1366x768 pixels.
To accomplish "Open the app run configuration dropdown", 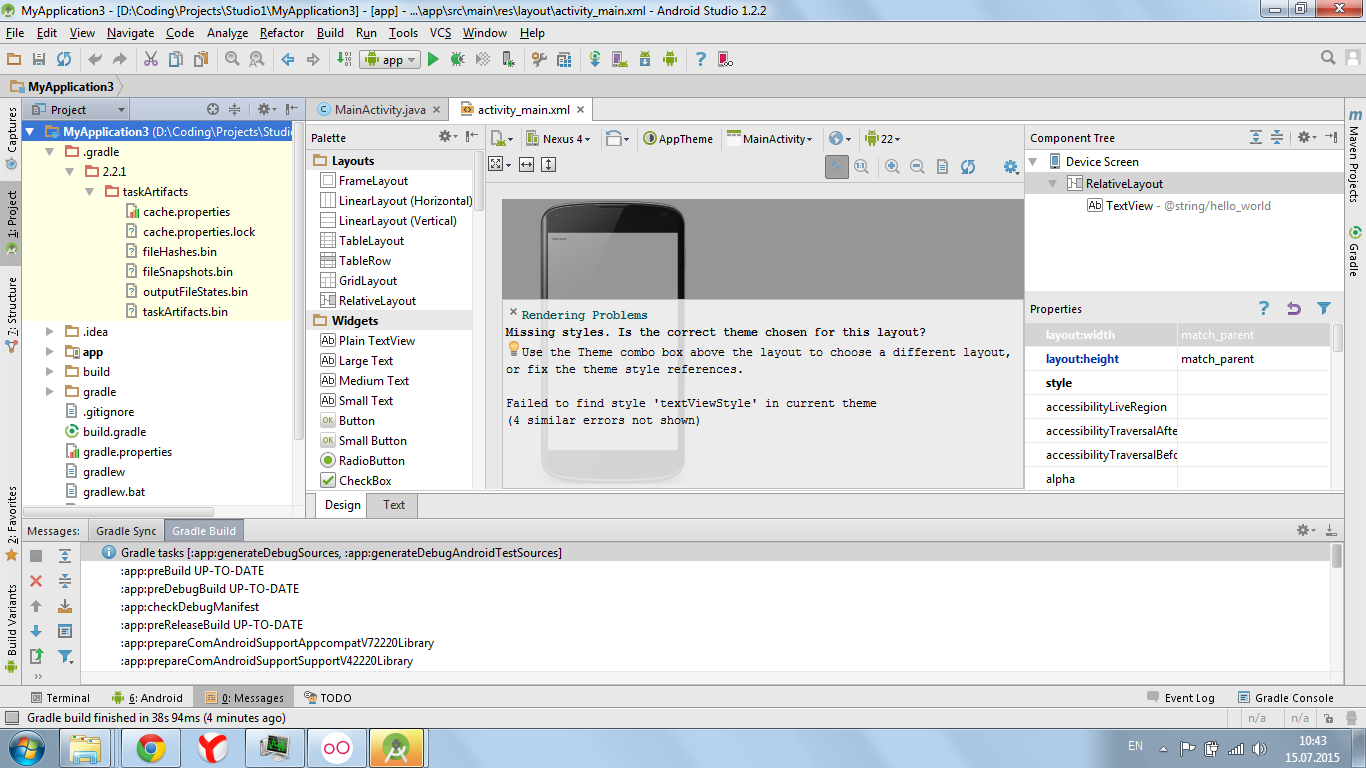I will coord(389,60).
